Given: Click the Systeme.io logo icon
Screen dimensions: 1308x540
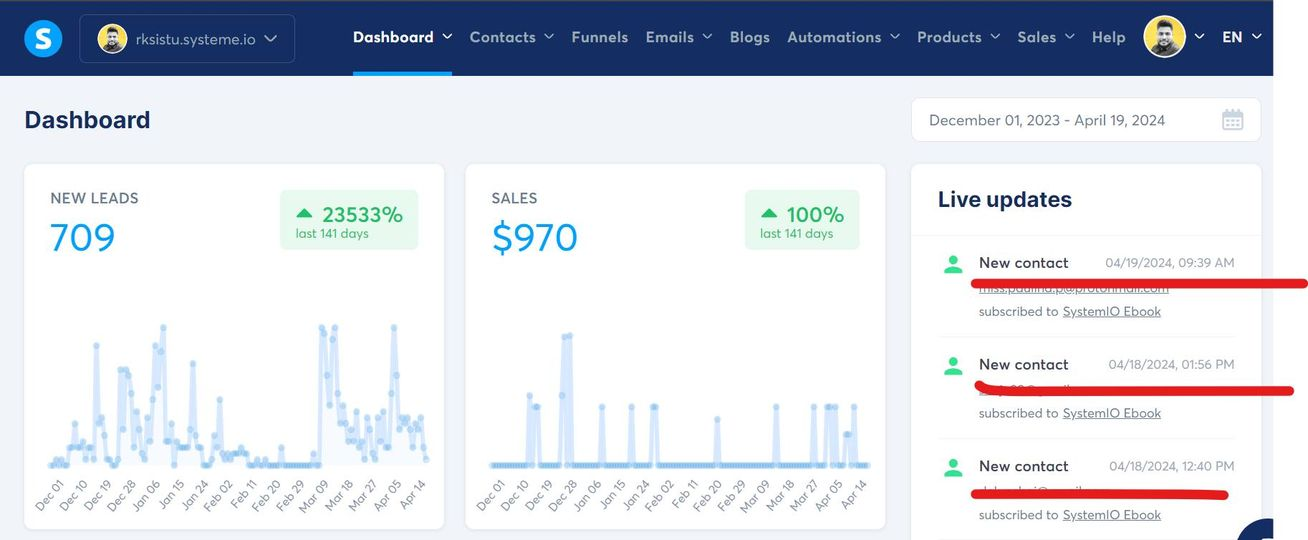Looking at the screenshot, I should click(x=43, y=38).
